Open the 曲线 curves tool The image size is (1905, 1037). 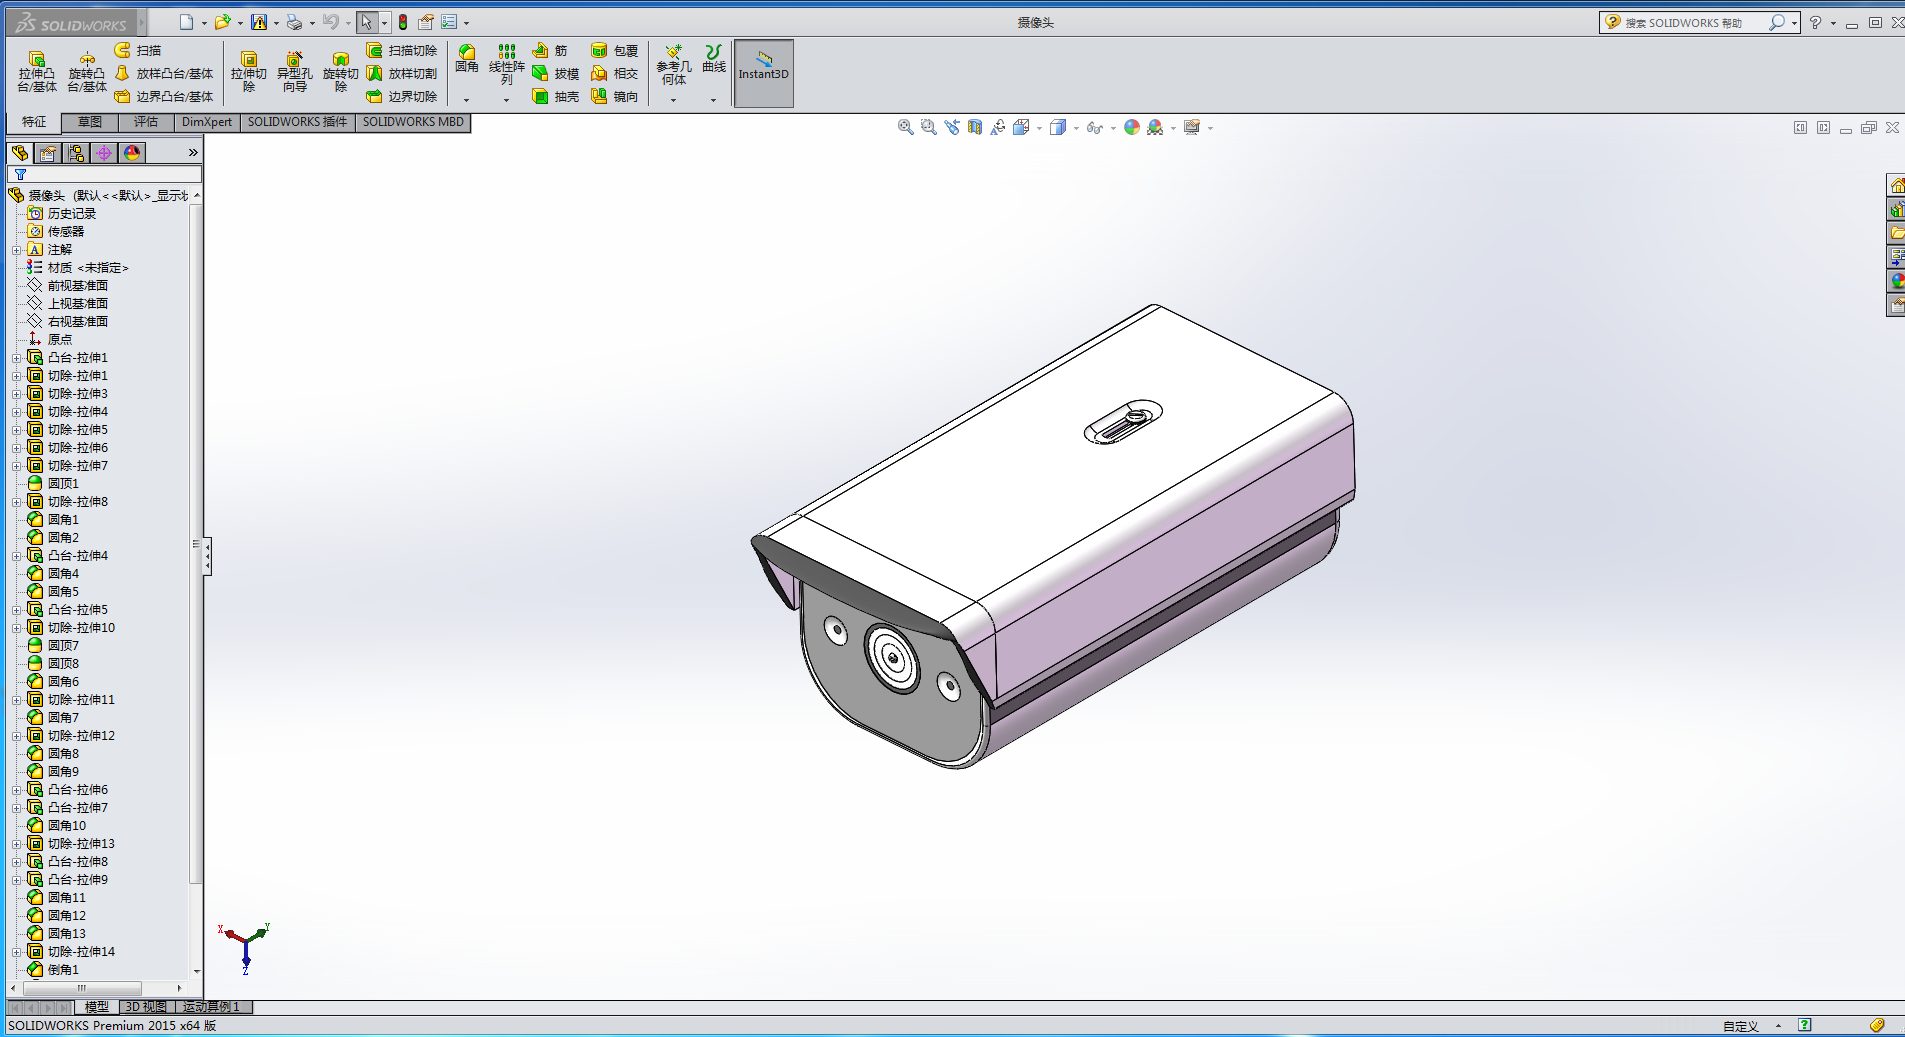coord(714,59)
